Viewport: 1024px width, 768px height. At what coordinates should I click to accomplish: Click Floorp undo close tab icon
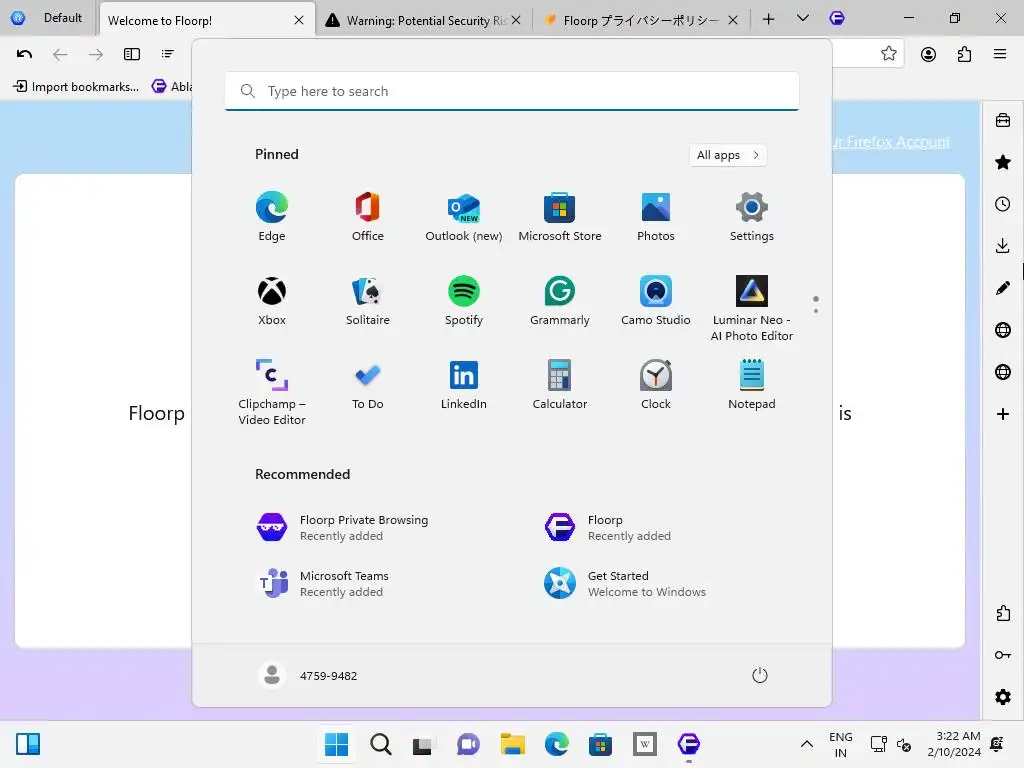point(24,54)
